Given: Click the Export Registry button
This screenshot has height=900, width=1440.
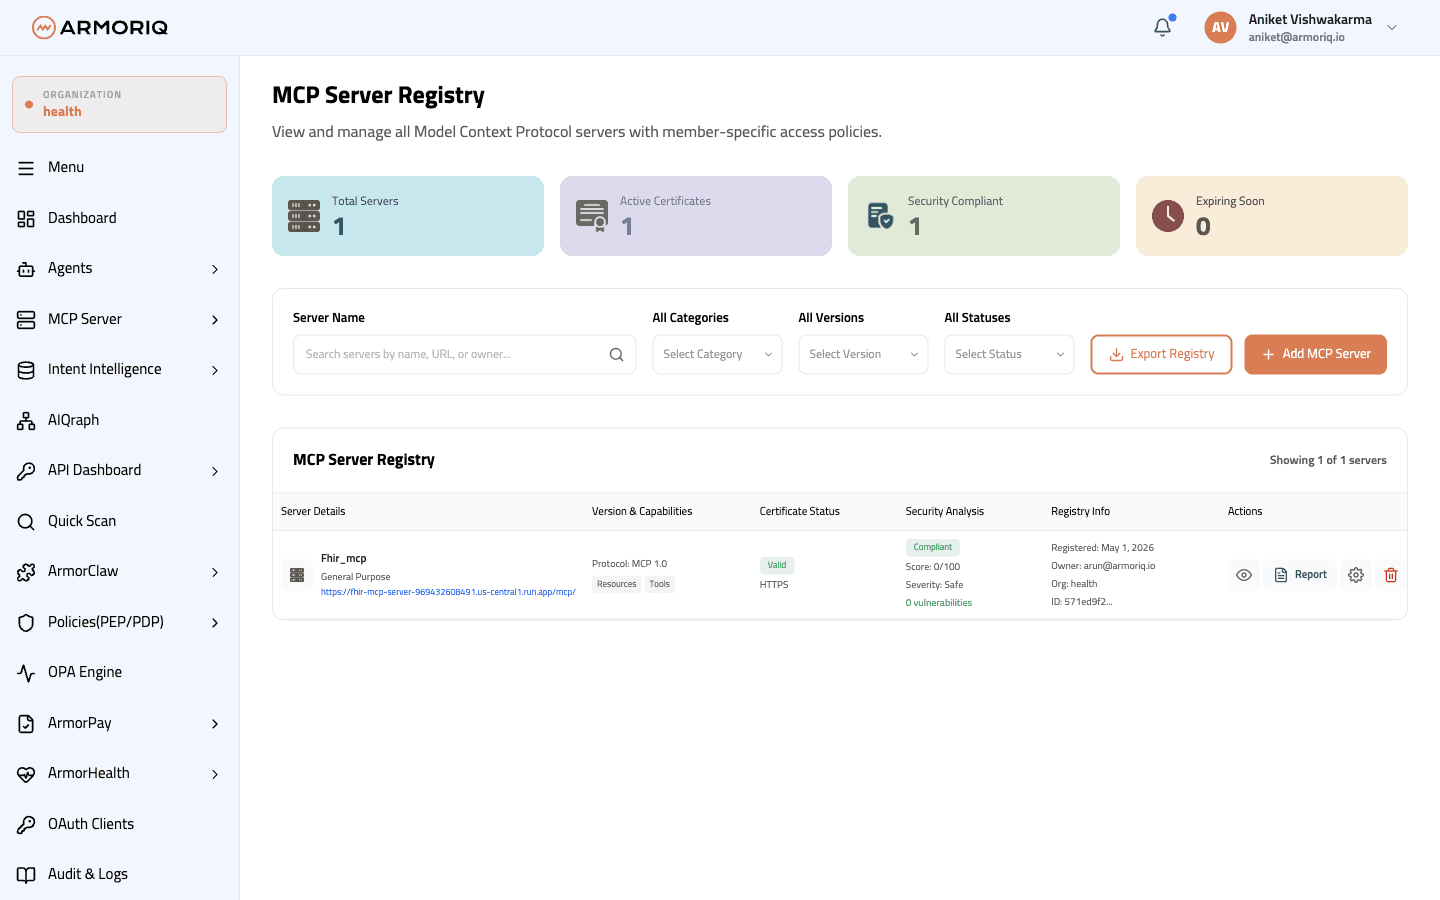Looking at the screenshot, I should 1161,354.
